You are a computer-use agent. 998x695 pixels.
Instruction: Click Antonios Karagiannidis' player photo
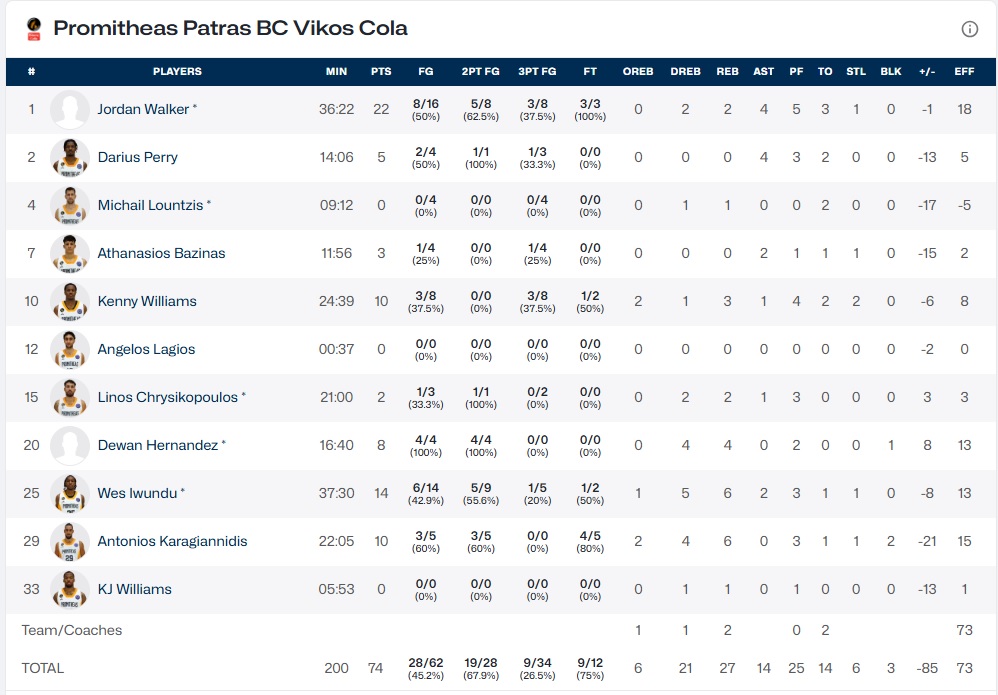point(70,541)
